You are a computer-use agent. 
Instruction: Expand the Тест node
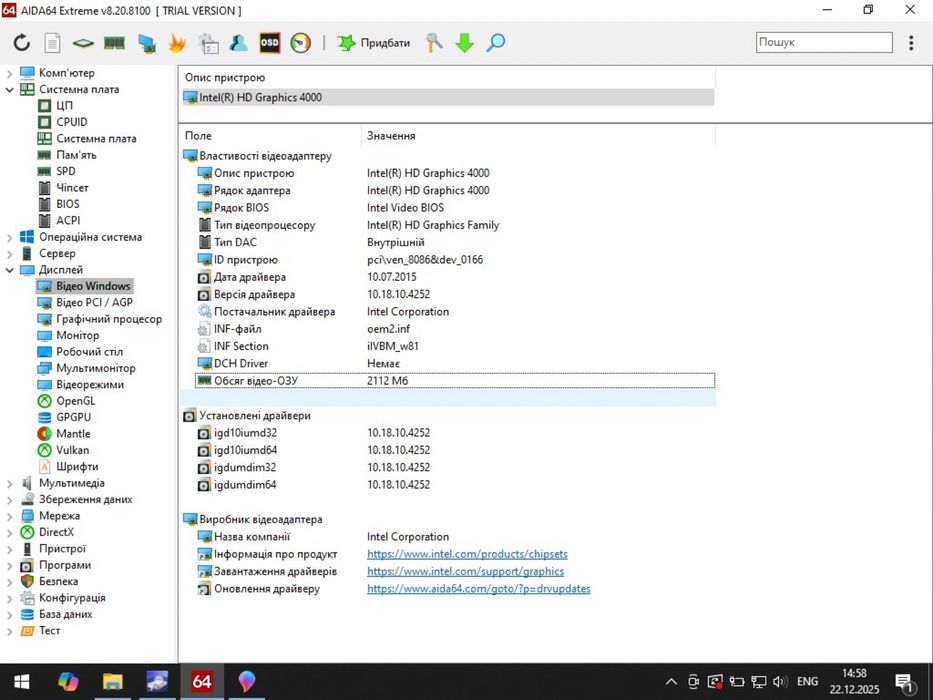(9, 631)
